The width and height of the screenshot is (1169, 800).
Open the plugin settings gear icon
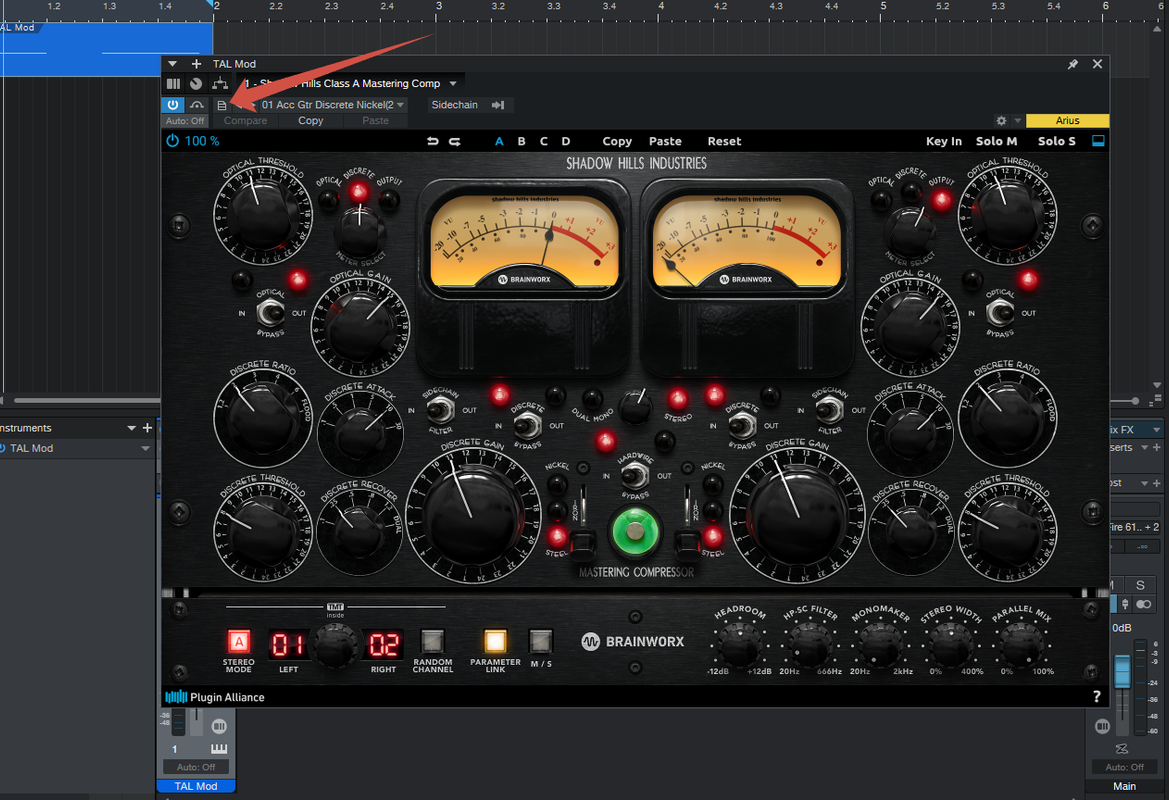[1001, 121]
